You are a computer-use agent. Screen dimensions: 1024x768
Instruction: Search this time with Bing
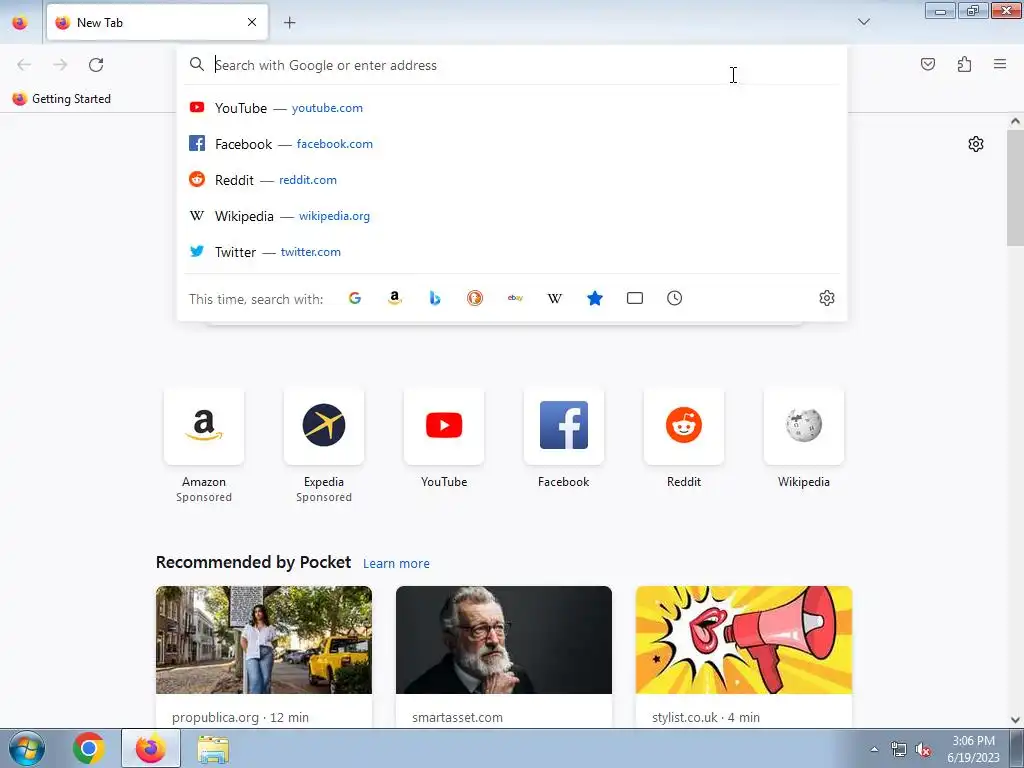[x=435, y=298]
